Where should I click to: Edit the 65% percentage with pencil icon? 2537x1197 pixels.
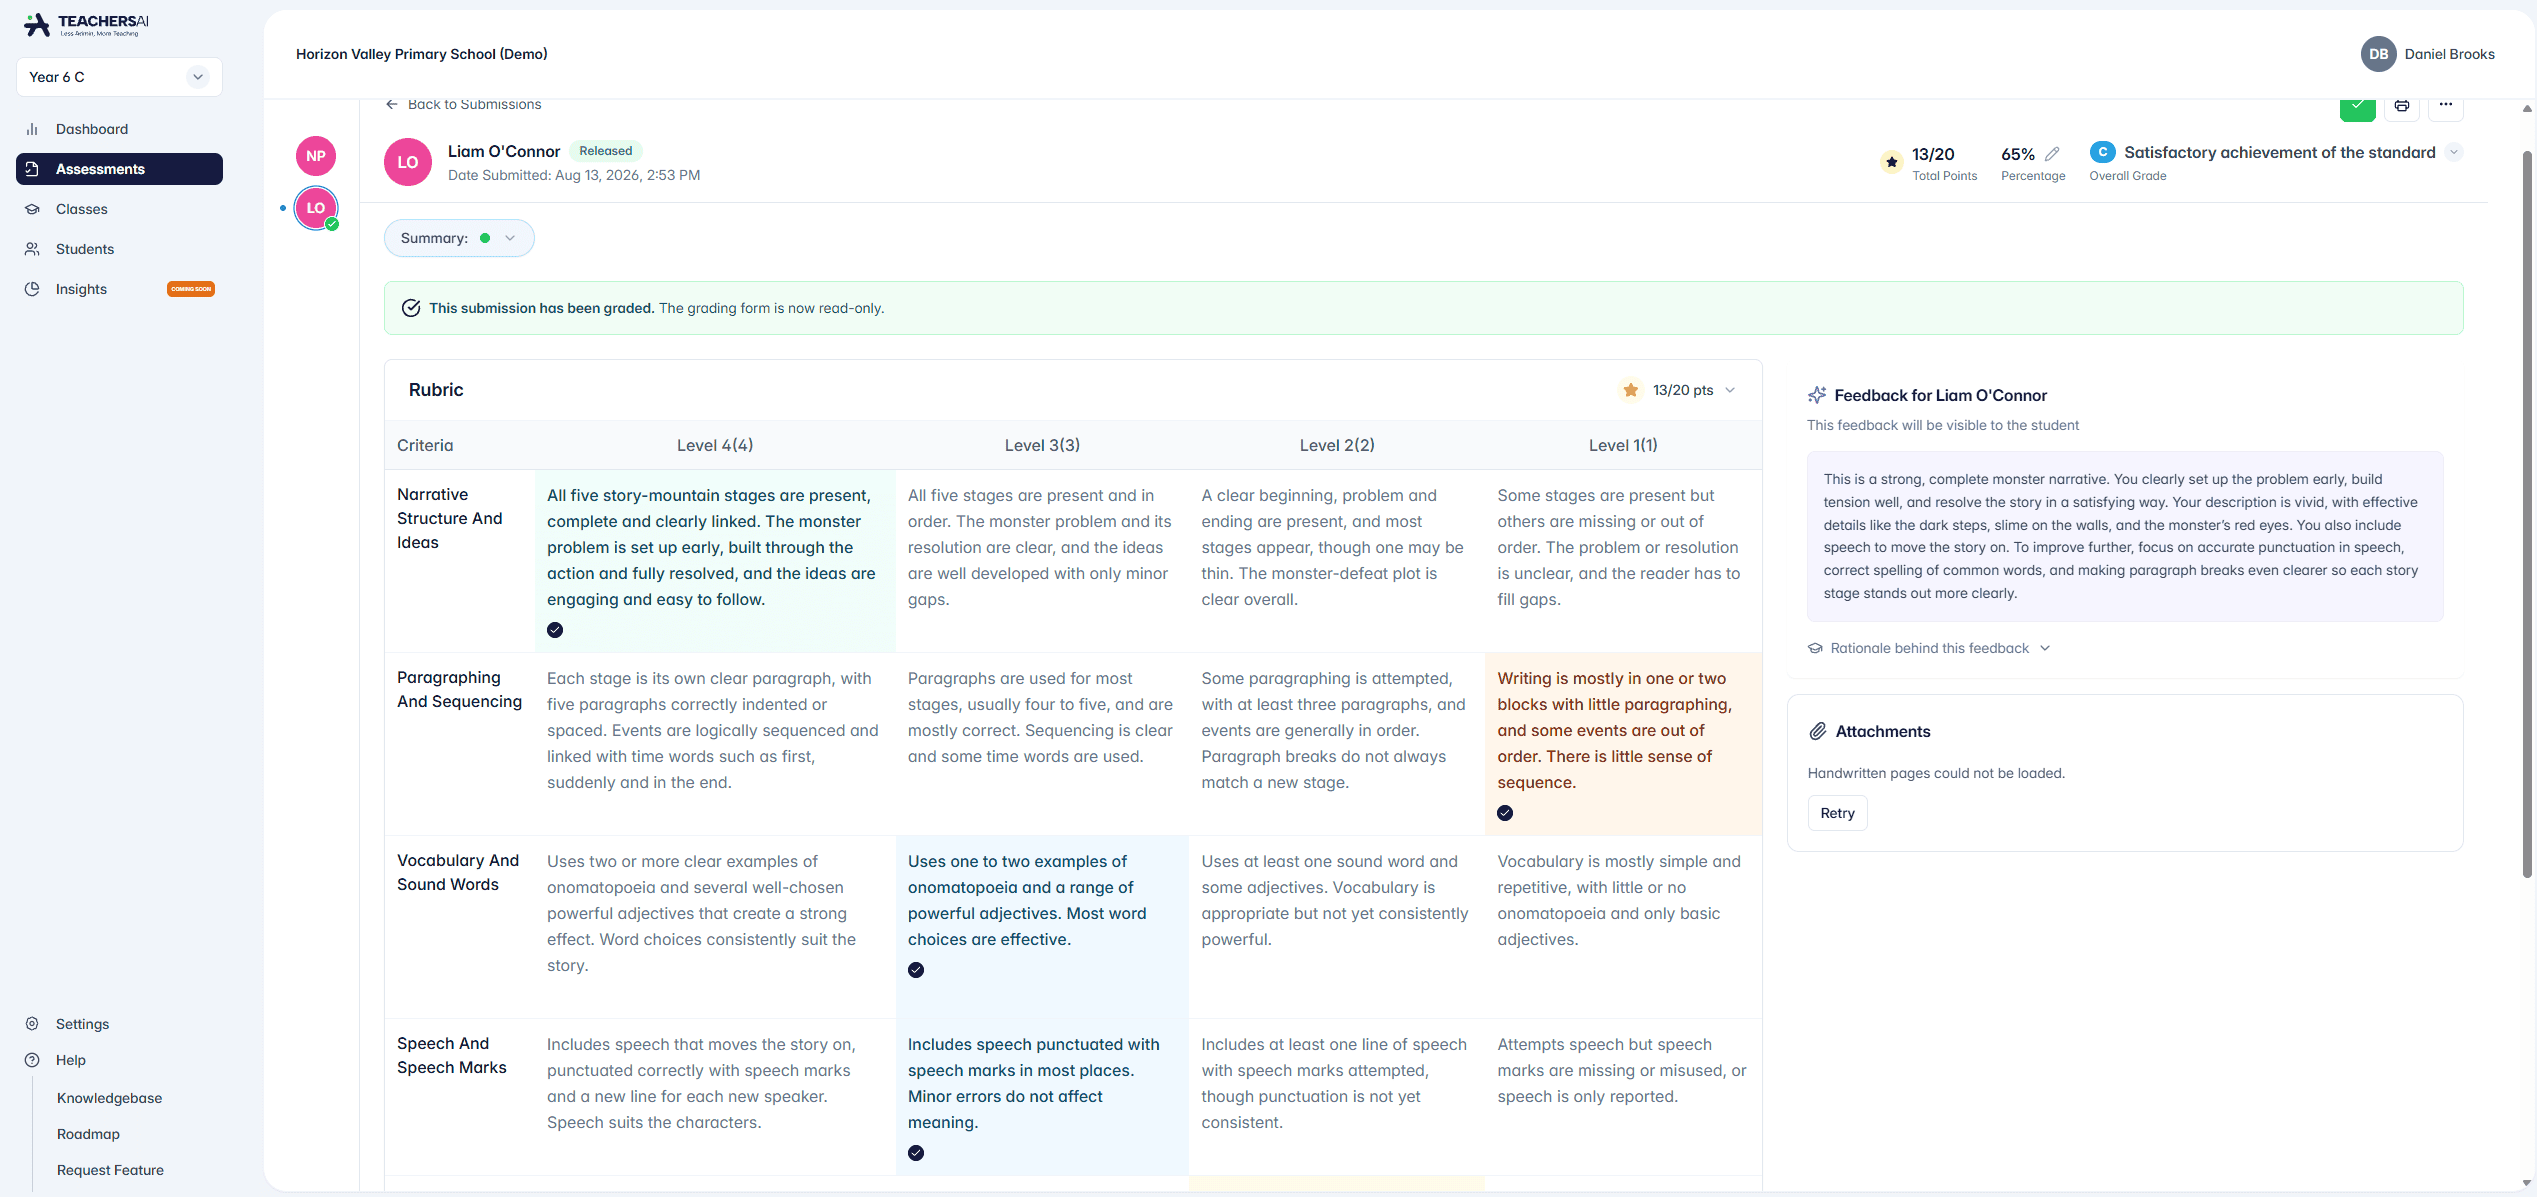point(2052,154)
